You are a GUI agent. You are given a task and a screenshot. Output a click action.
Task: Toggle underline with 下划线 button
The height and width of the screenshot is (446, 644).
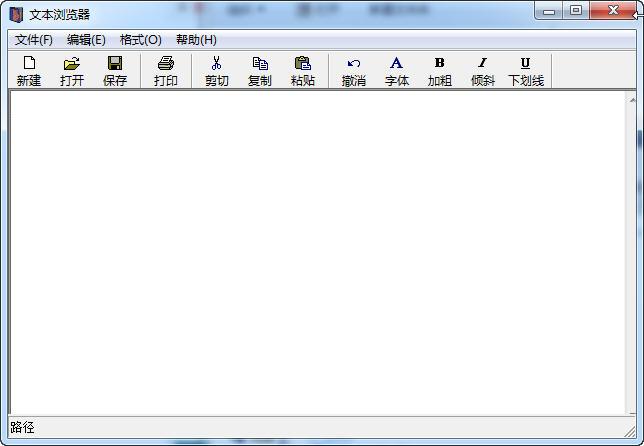pyautogui.click(x=526, y=71)
